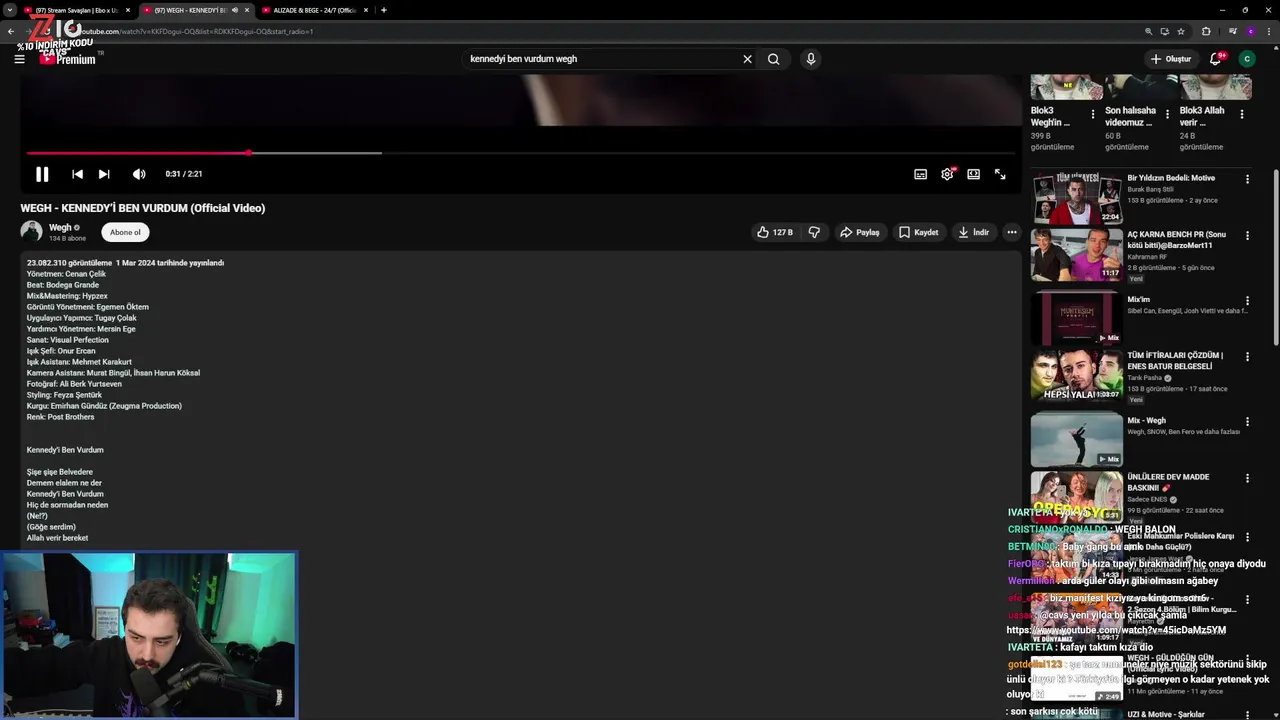1280x720 pixels.
Task: Open options for AÇ KARNA BENCH PR
Action: (1247, 236)
